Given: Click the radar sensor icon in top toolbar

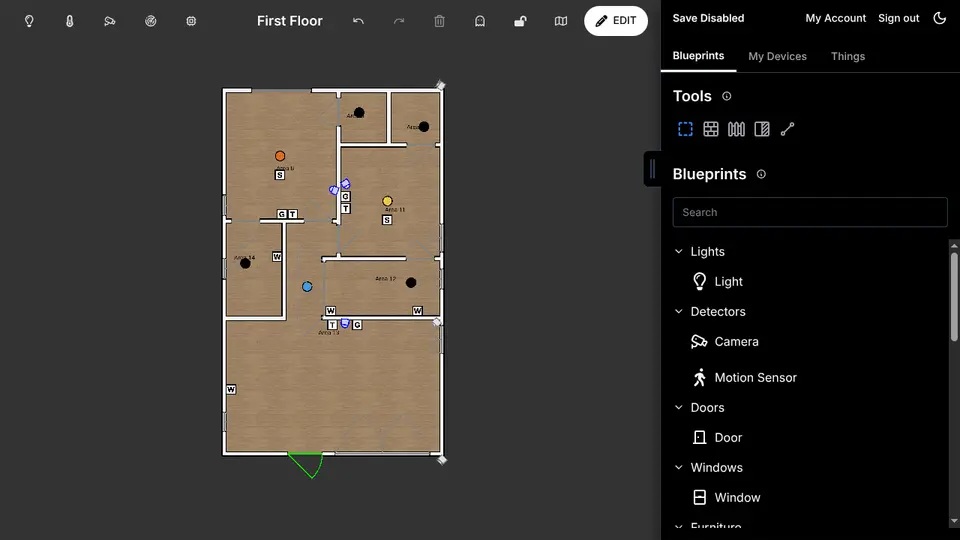Looking at the screenshot, I should 151,21.
